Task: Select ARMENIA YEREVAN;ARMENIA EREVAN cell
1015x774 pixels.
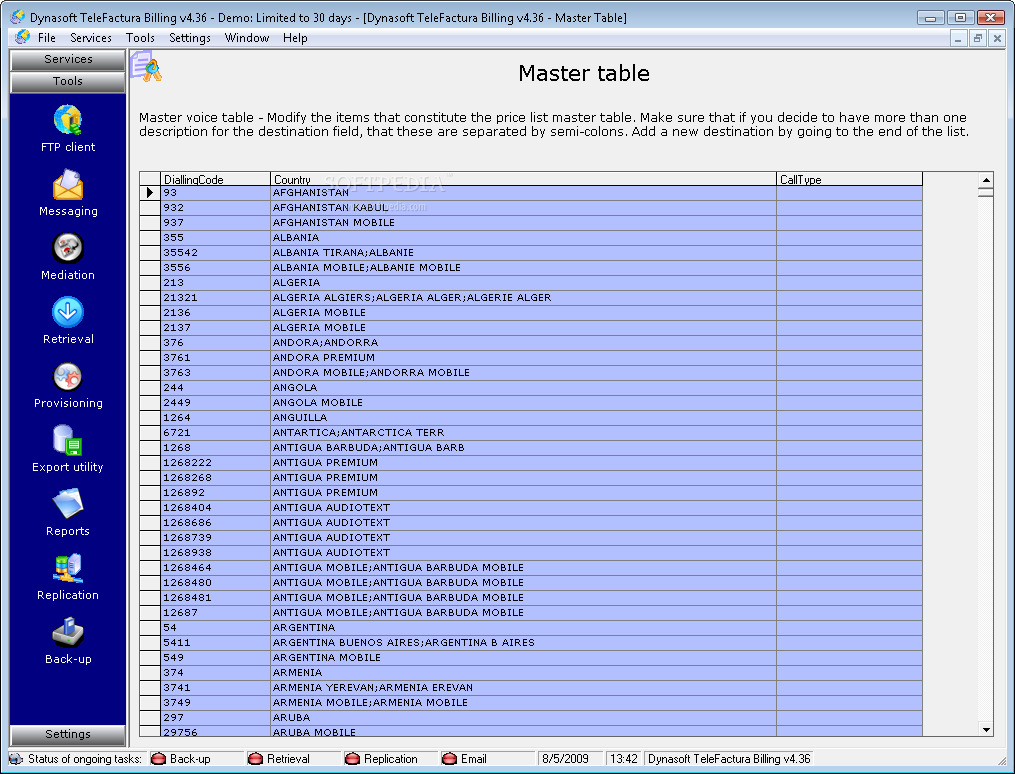Action: [523, 687]
